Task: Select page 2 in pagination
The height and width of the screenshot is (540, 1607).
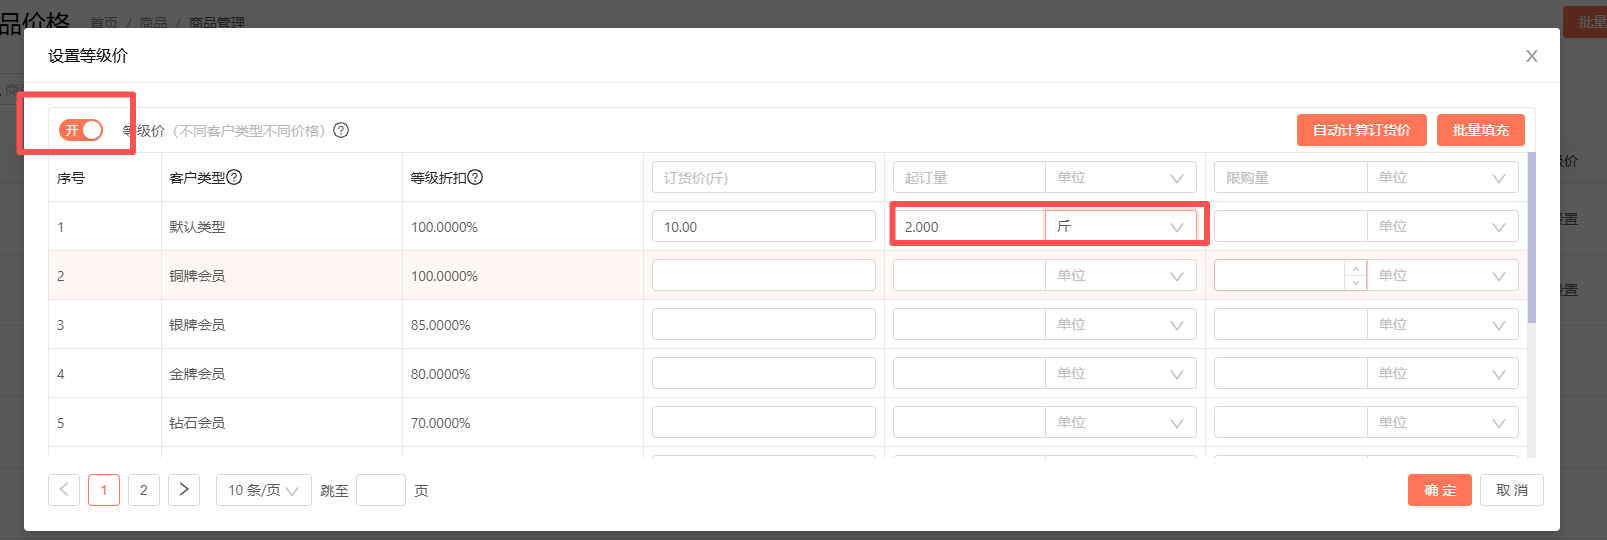Action: [x=144, y=490]
